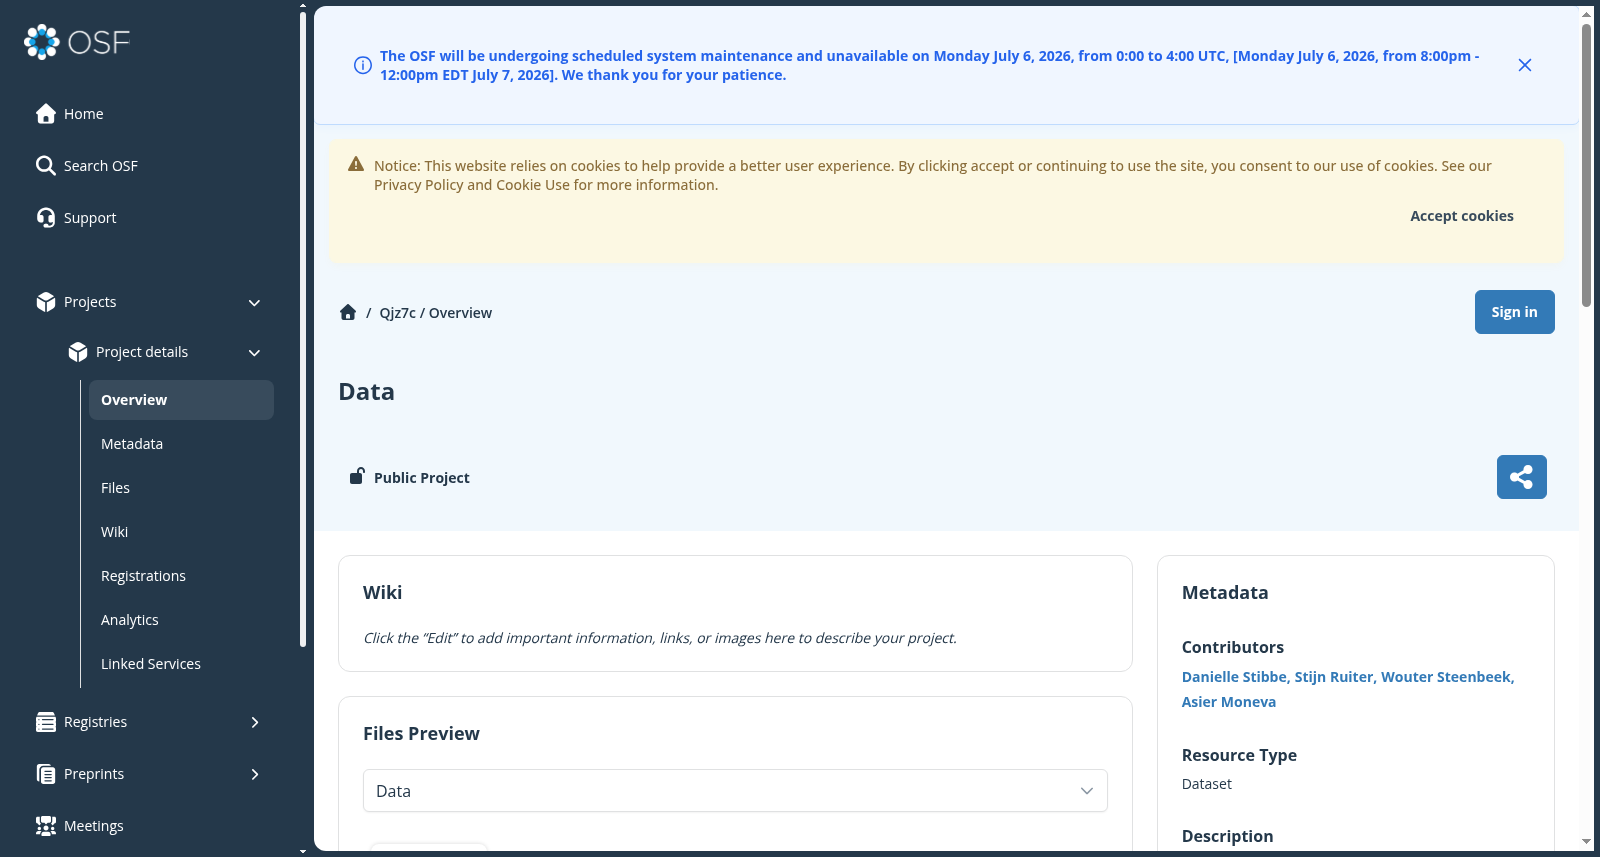Collapse the Projects section chevron
1600x857 pixels.
tap(254, 303)
